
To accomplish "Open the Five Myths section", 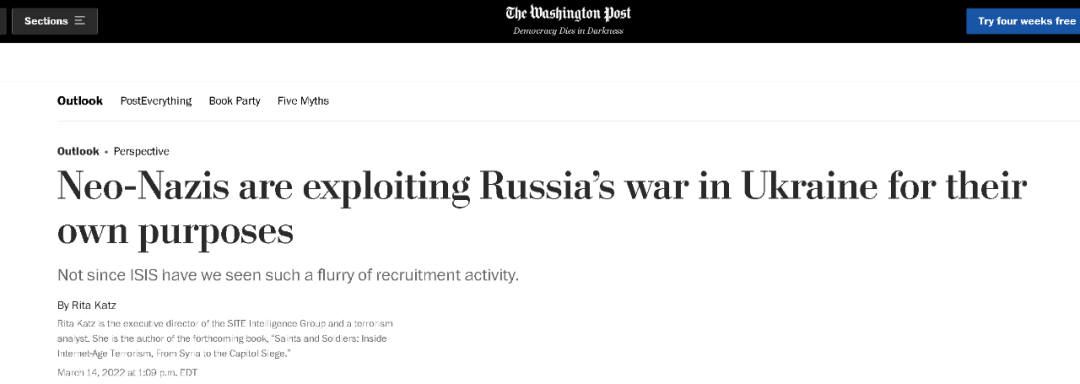I will click(x=303, y=101).
